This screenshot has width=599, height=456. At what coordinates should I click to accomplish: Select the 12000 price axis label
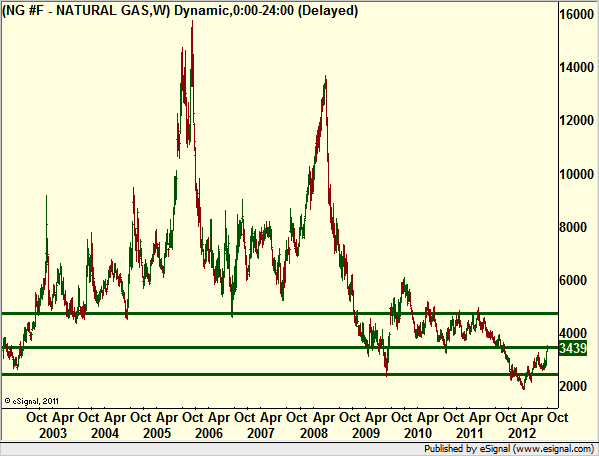[576, 121]
